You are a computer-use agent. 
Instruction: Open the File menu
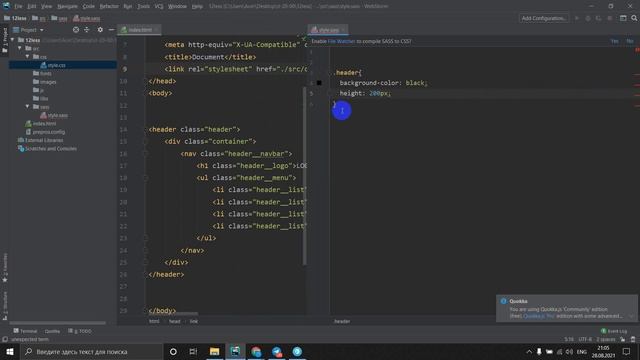pyautogui.click(x=18, y=6)
